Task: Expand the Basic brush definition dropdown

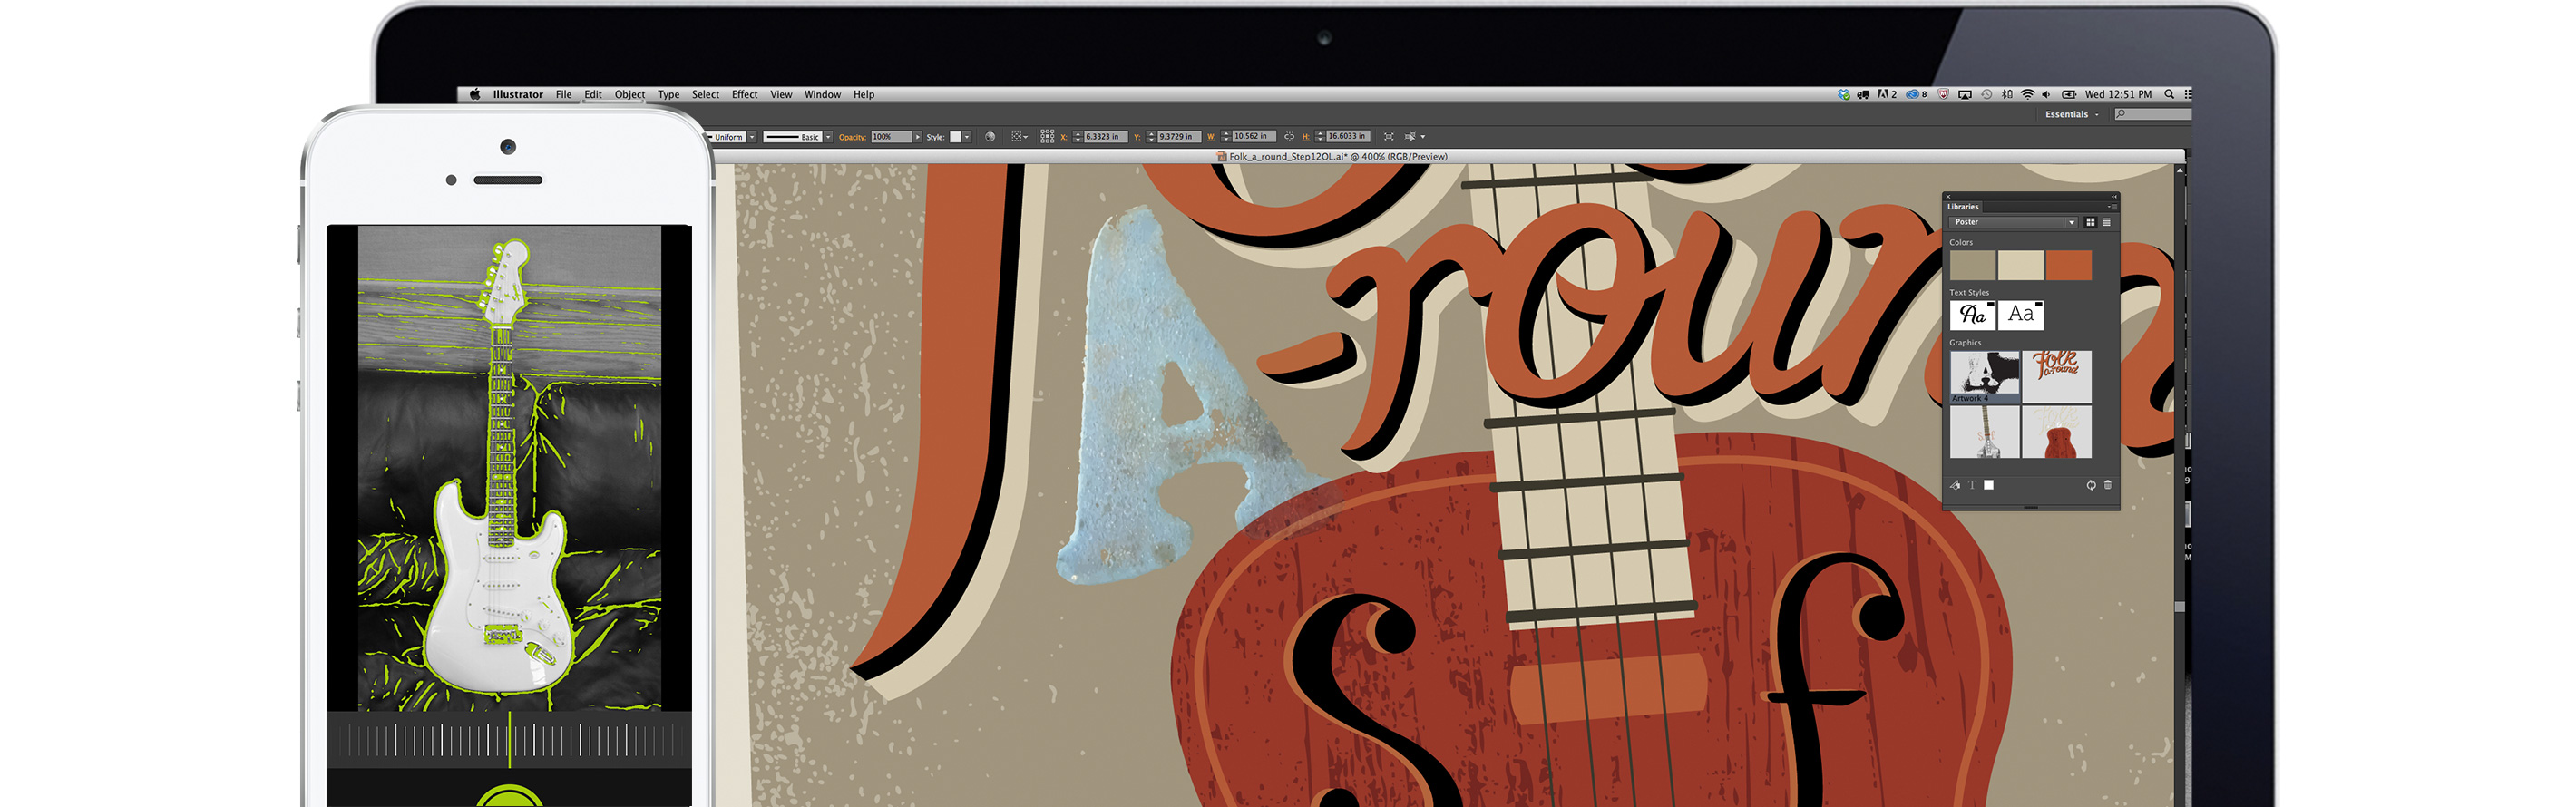Action: (x=828, y=137)
